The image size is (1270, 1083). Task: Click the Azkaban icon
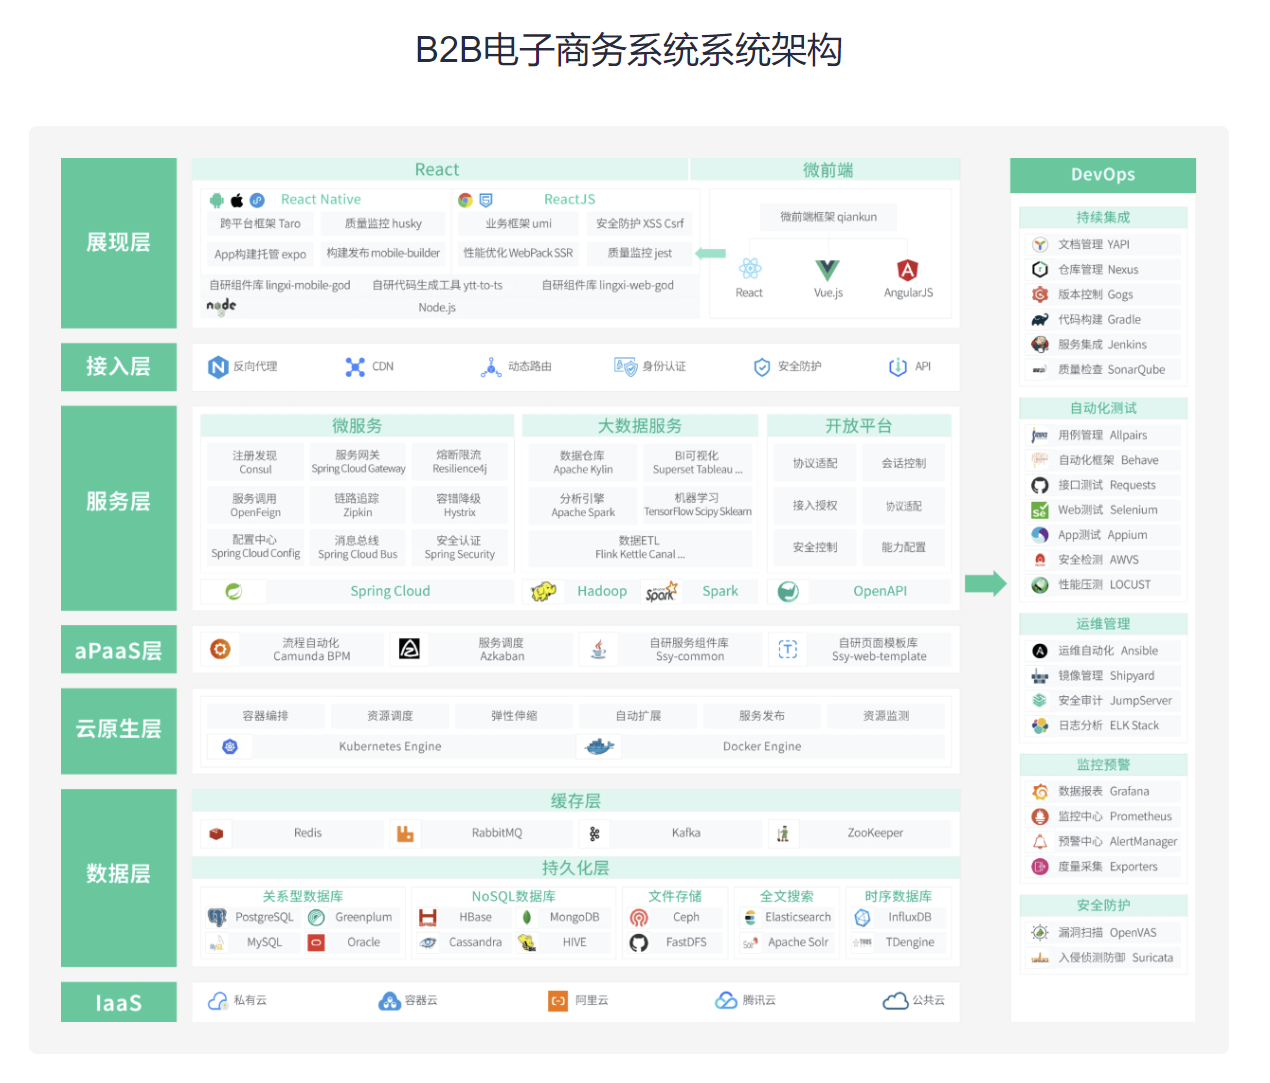coord(409,649)
